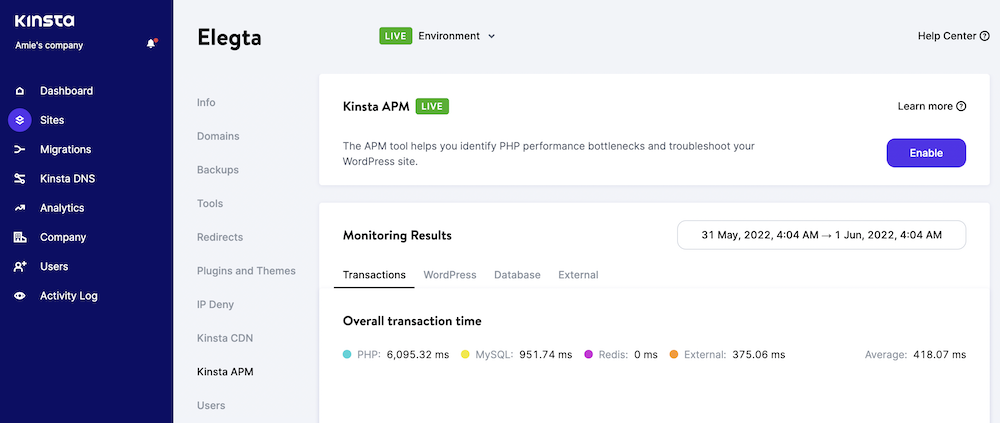The width and height of the screenshot is (1000, 423).
Task: Open the Tools page
Action: tap(210, 204)
